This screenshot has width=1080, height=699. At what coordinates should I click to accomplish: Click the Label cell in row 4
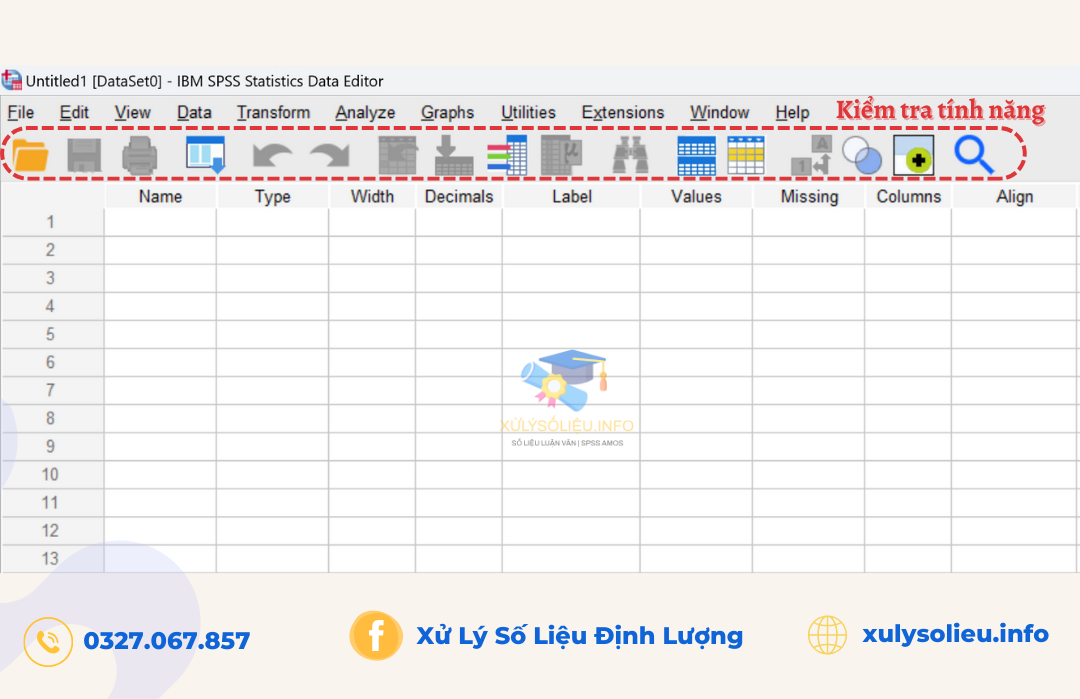pyautogui.click(x=571, y=306)
